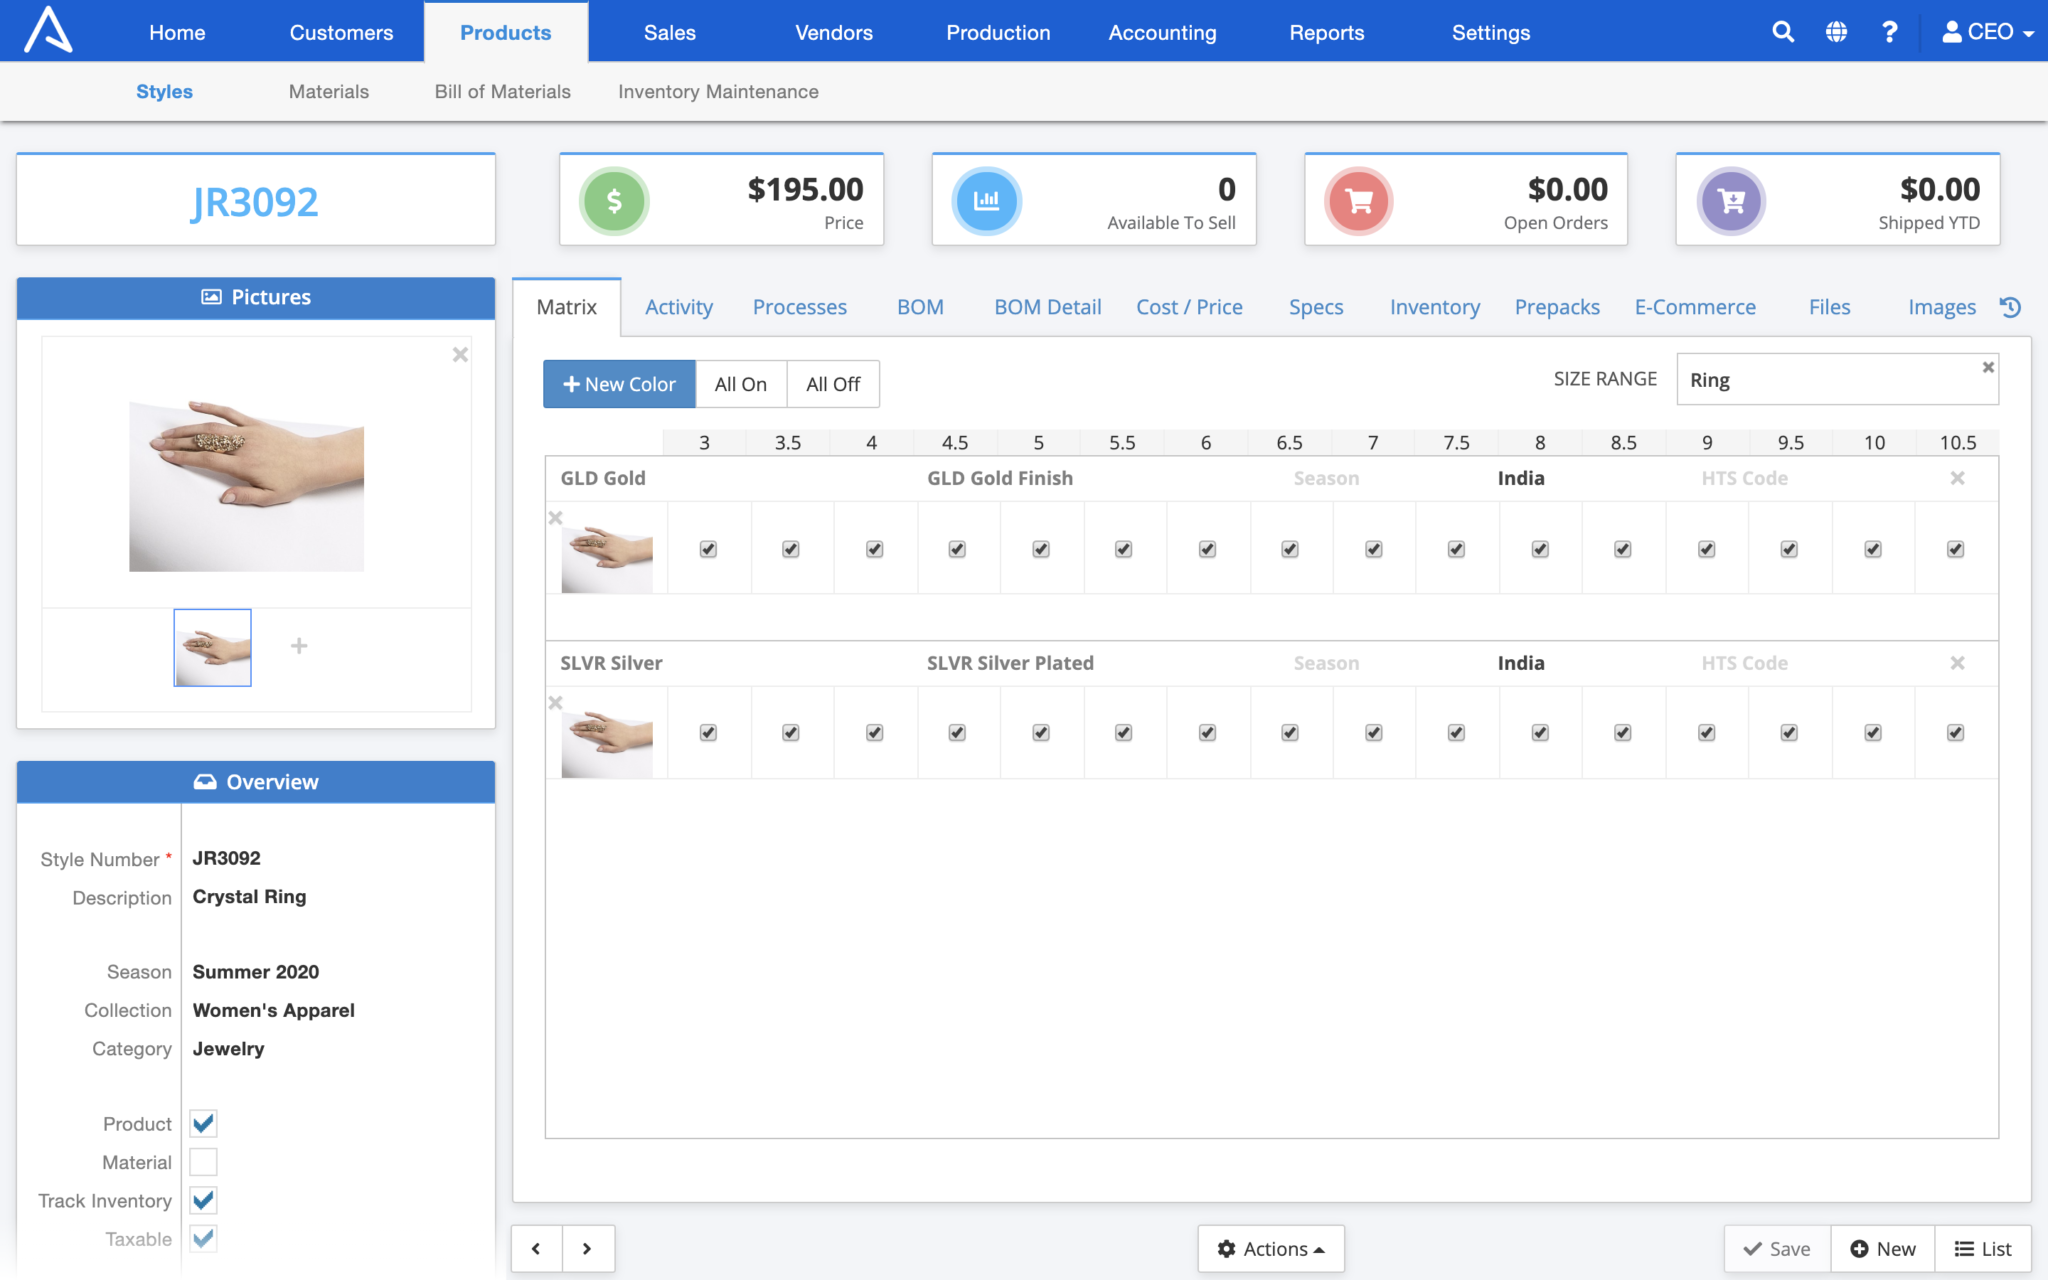This screenshot has width=2048, height=1280.
Task: Open the help question mark icon
Action: (1889, 31)
